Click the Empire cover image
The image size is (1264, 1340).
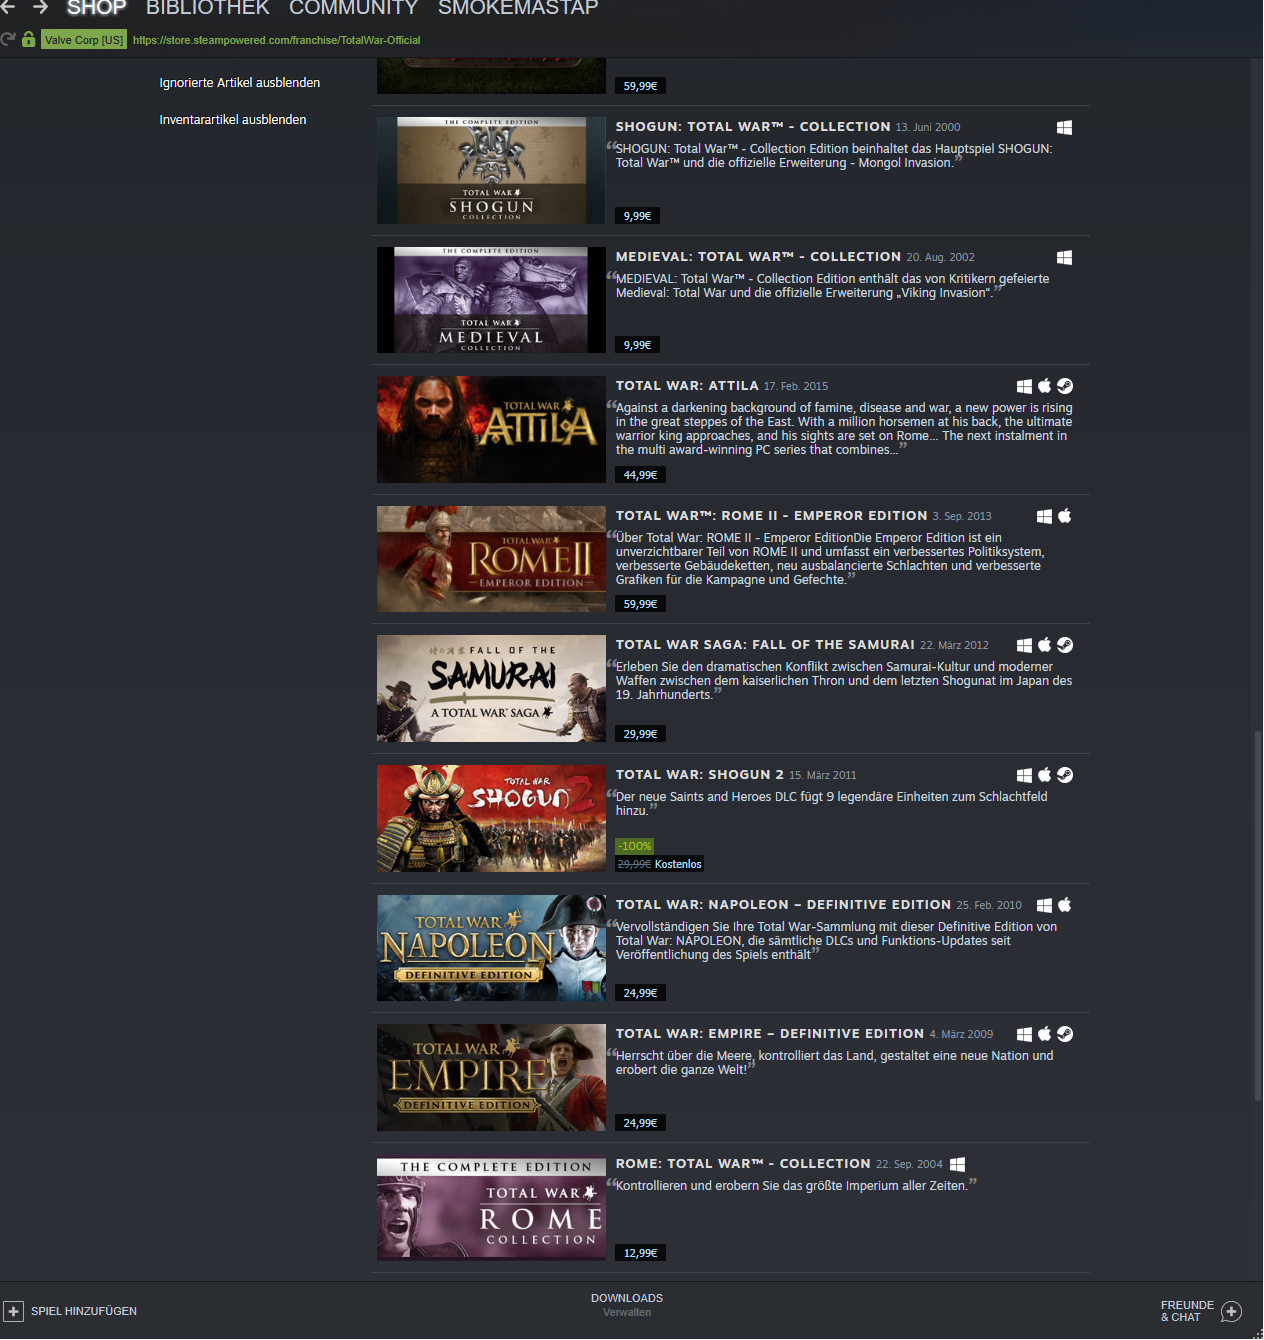coord(491,1077)
